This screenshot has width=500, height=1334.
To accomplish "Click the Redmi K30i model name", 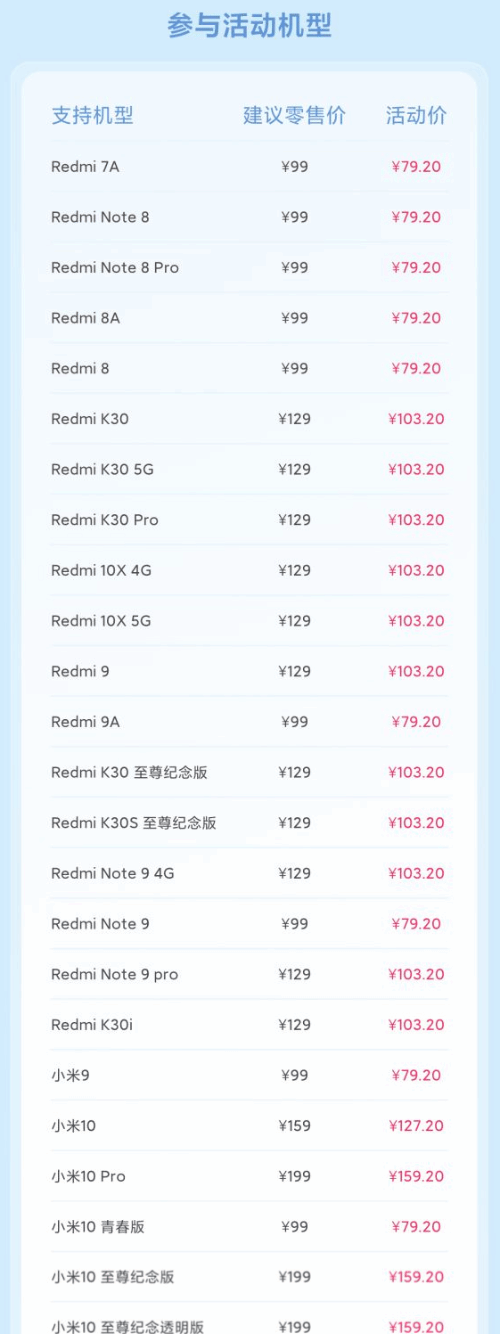I will pos(91,1025).
